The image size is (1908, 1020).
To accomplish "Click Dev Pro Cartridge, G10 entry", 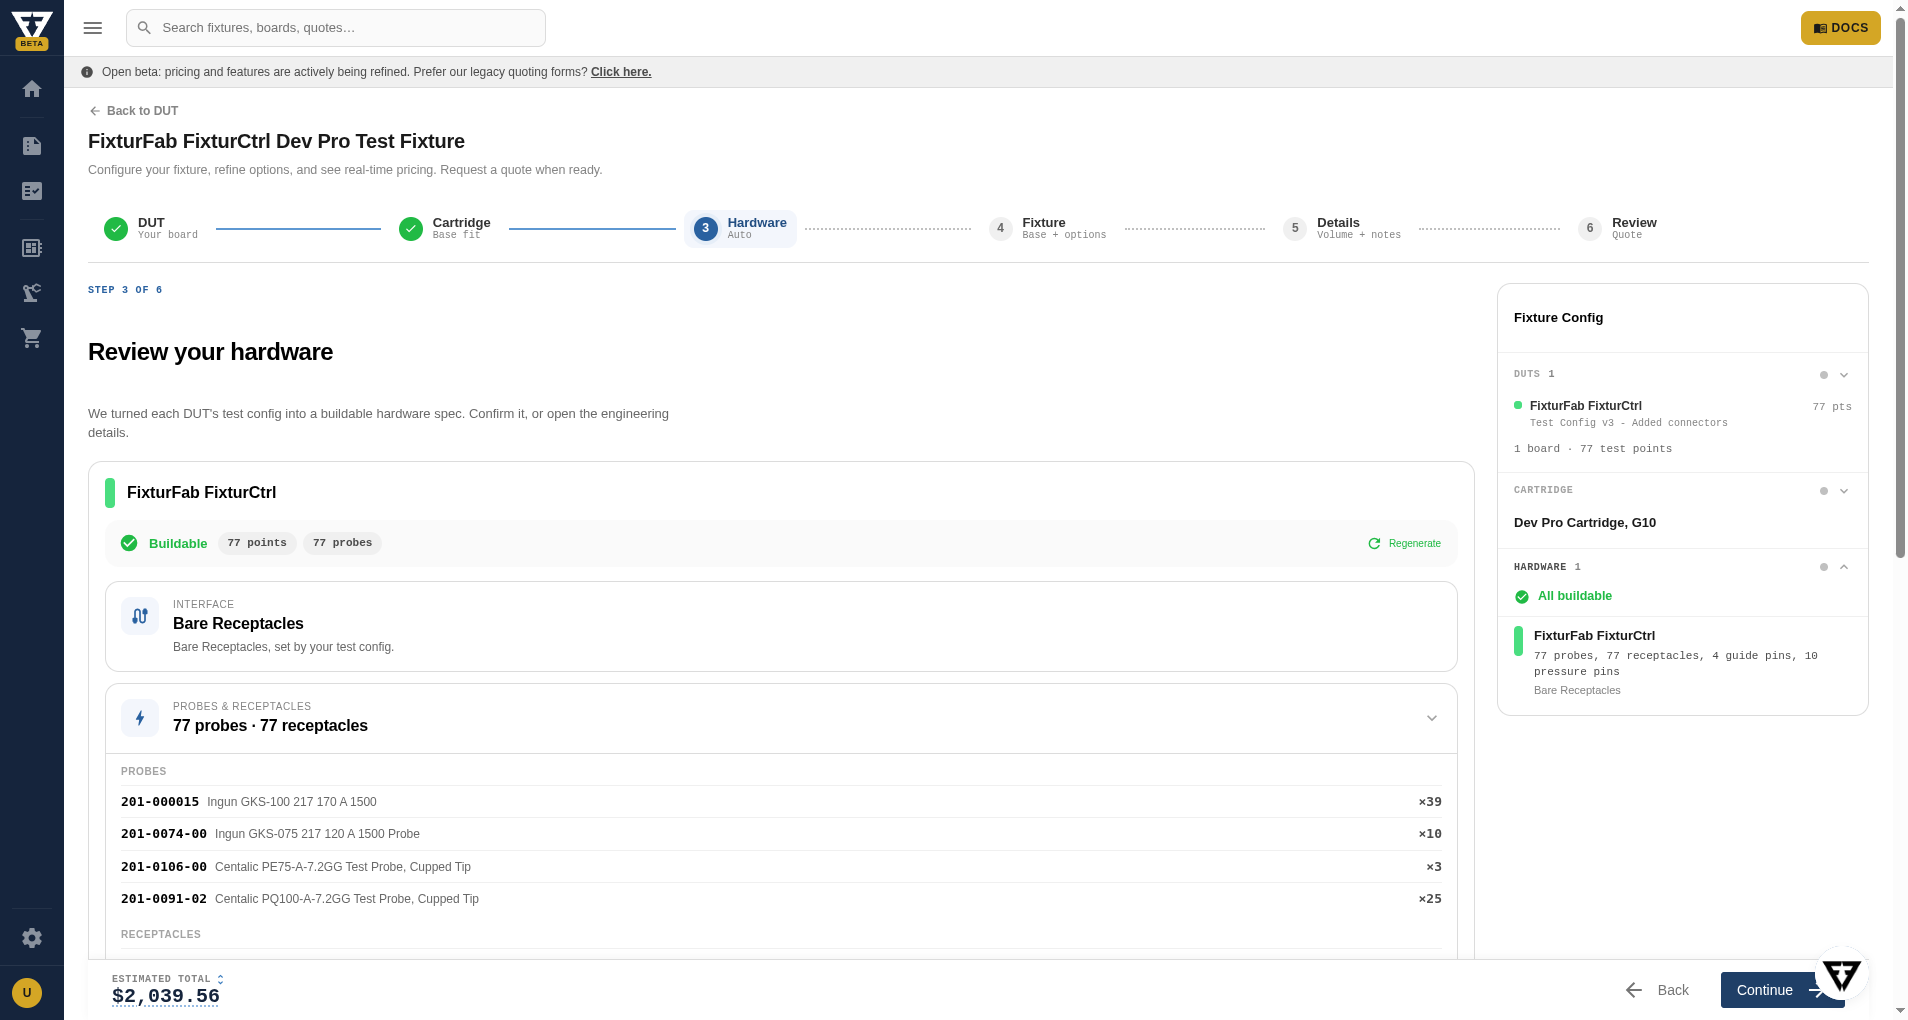I will (x=1585, y=523).
